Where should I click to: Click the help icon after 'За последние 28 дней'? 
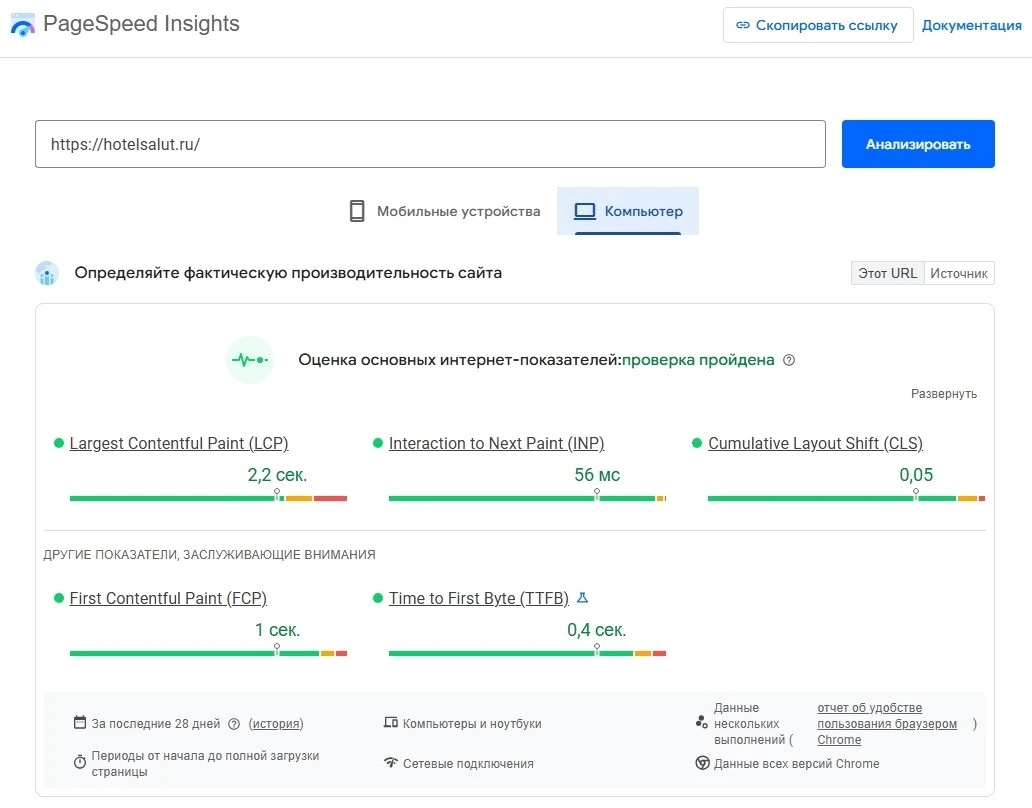click(x=234, y=724)
